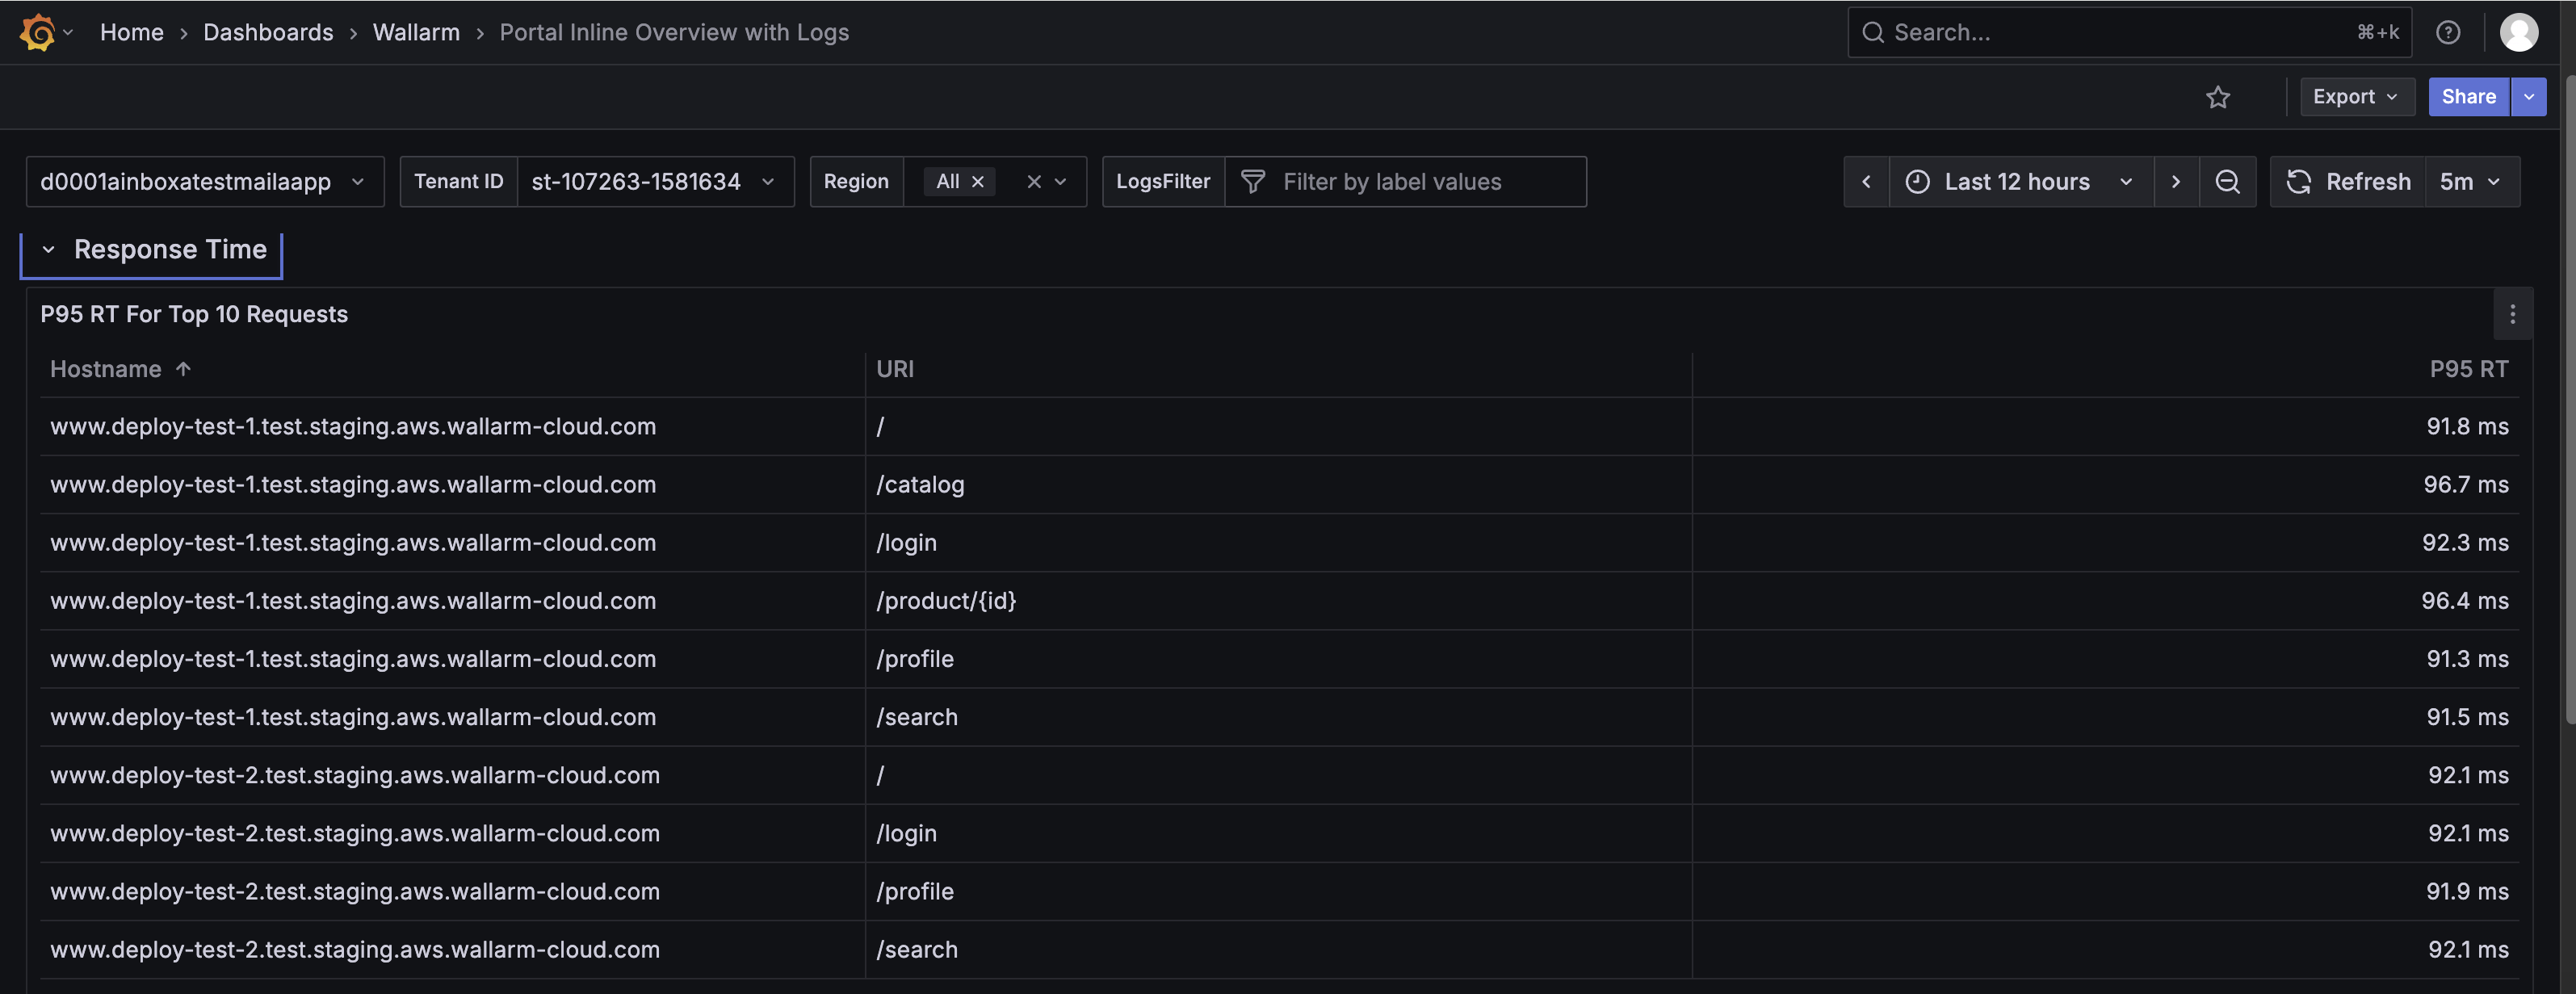Image resolution: width=2576 pixels, height=994 pixels.
Task: Open the help question mark icon
Action: [2447, 32]
